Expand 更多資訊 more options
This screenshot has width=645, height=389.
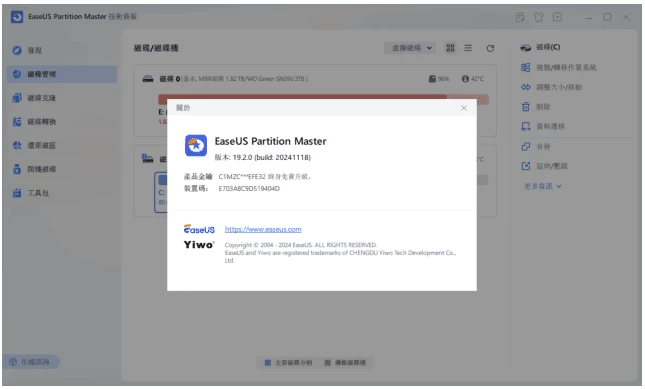(x=543, y=186)
